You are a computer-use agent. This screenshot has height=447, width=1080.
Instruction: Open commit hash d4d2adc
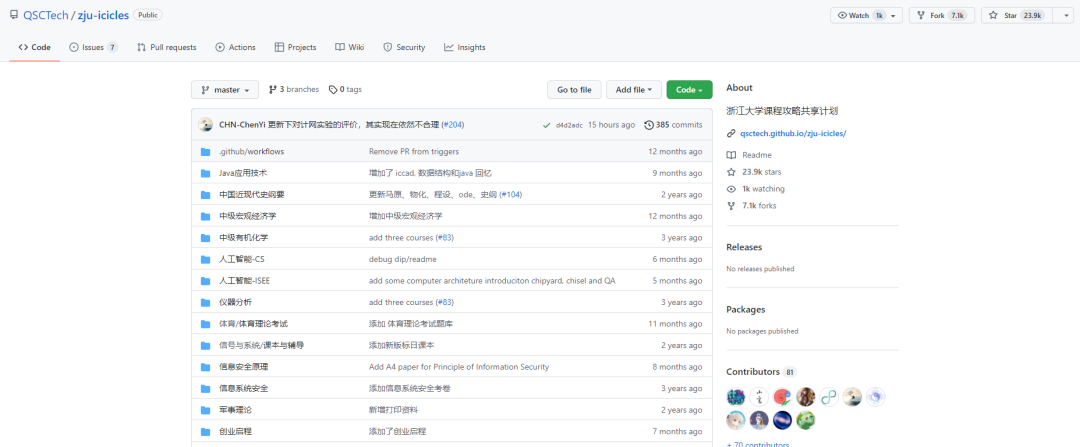coord(569,125)
